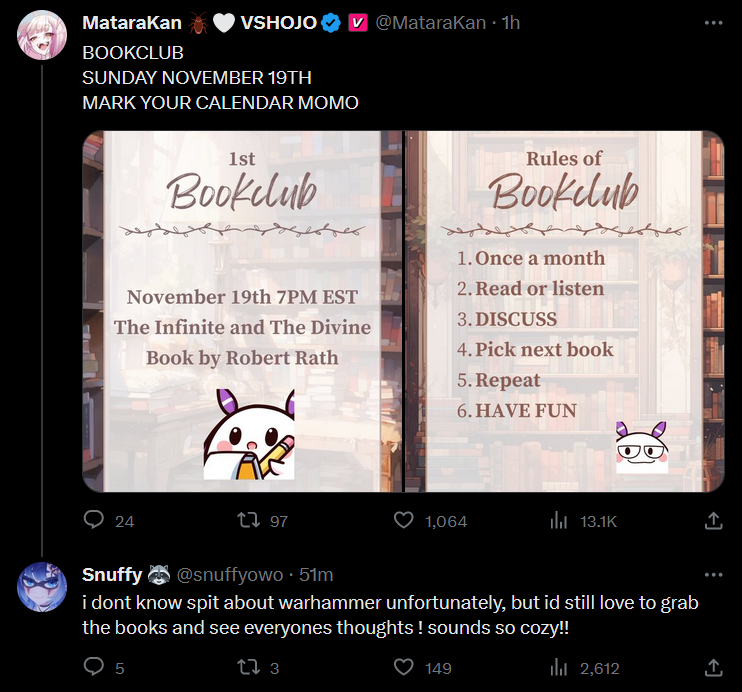The height and width of the screenshot is (692, 742).
Task: Reply to Snuffy's tweet
Action: click(94, 667)
